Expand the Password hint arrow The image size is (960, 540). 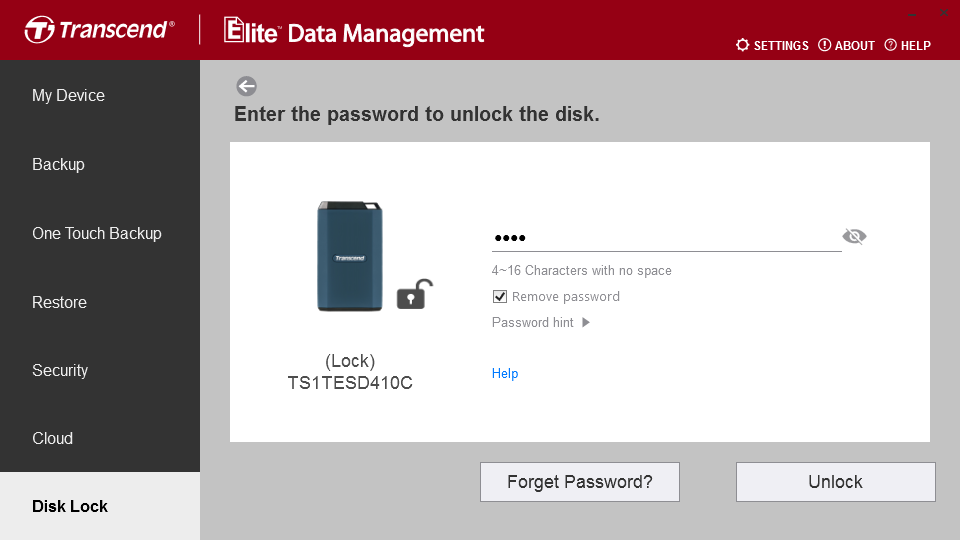pyautogui.click(x=586, y=323)
